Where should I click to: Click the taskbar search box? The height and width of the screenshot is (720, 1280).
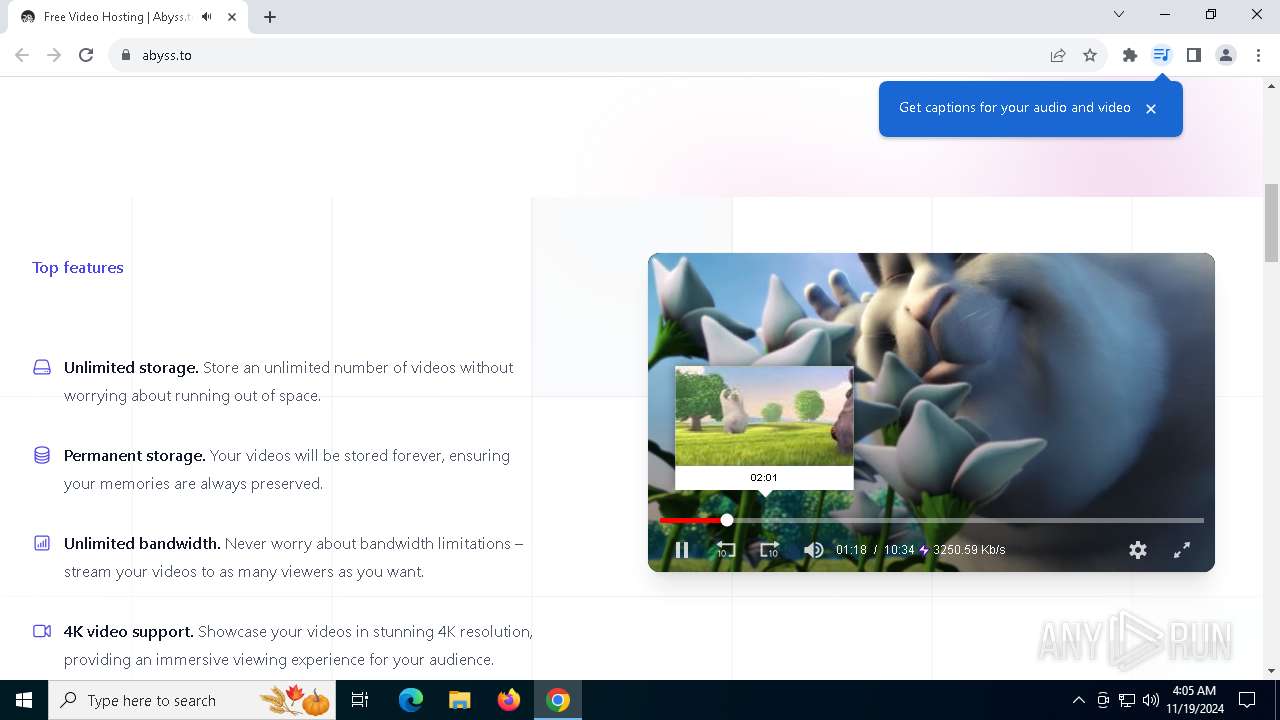click(x=194, y=700)
